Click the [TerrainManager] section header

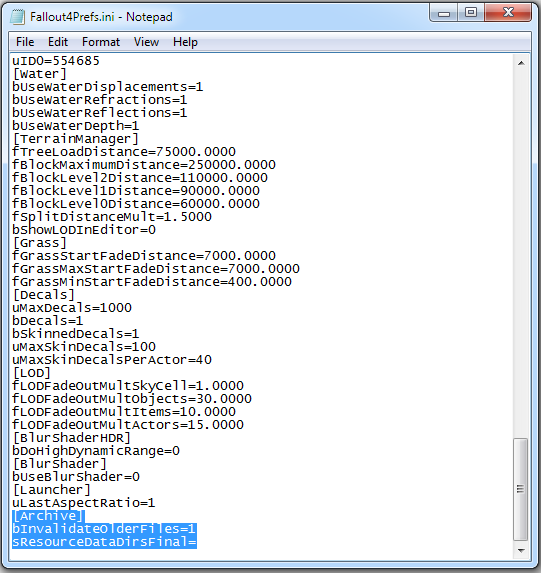(x=75, y=139)
